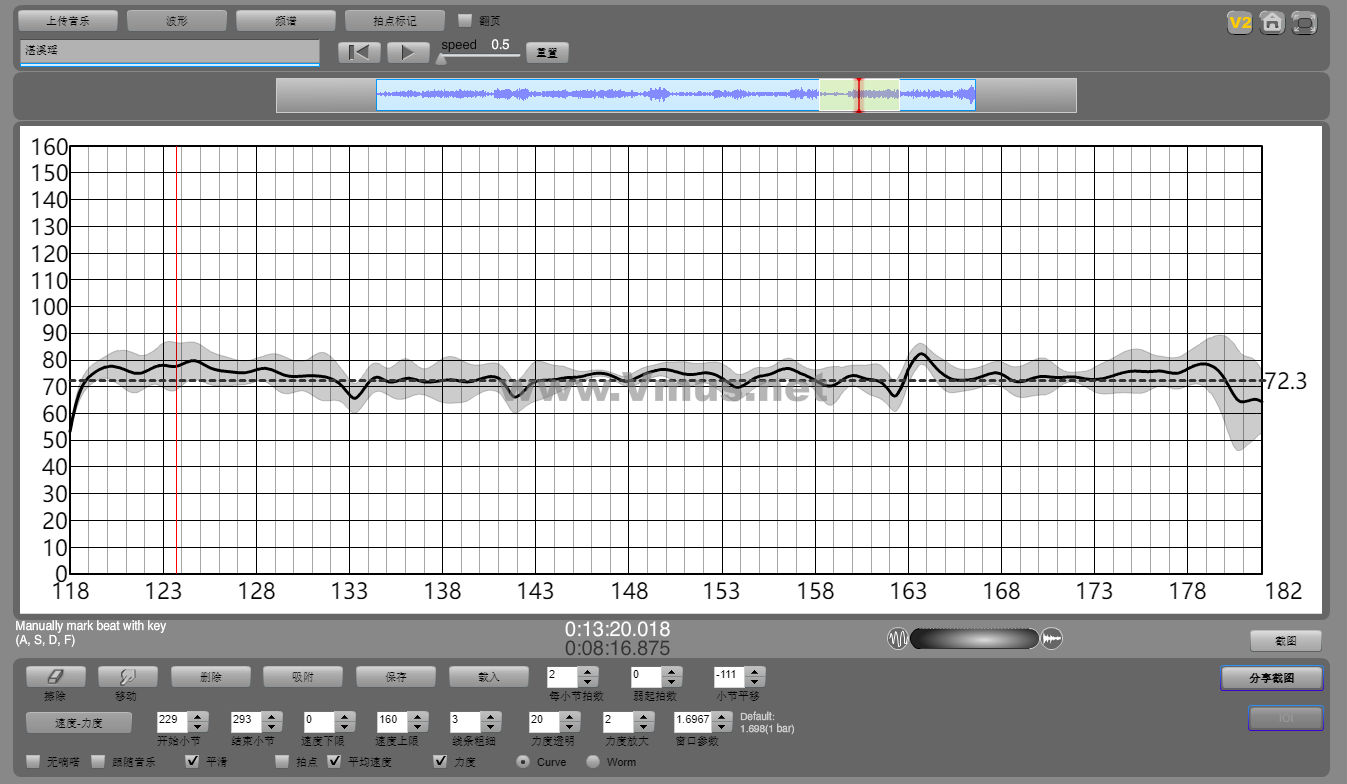Disable the 平均速度 average tempo checkbox
Viewport: 1347px width, 784px height.
click(x=335, y=762)
